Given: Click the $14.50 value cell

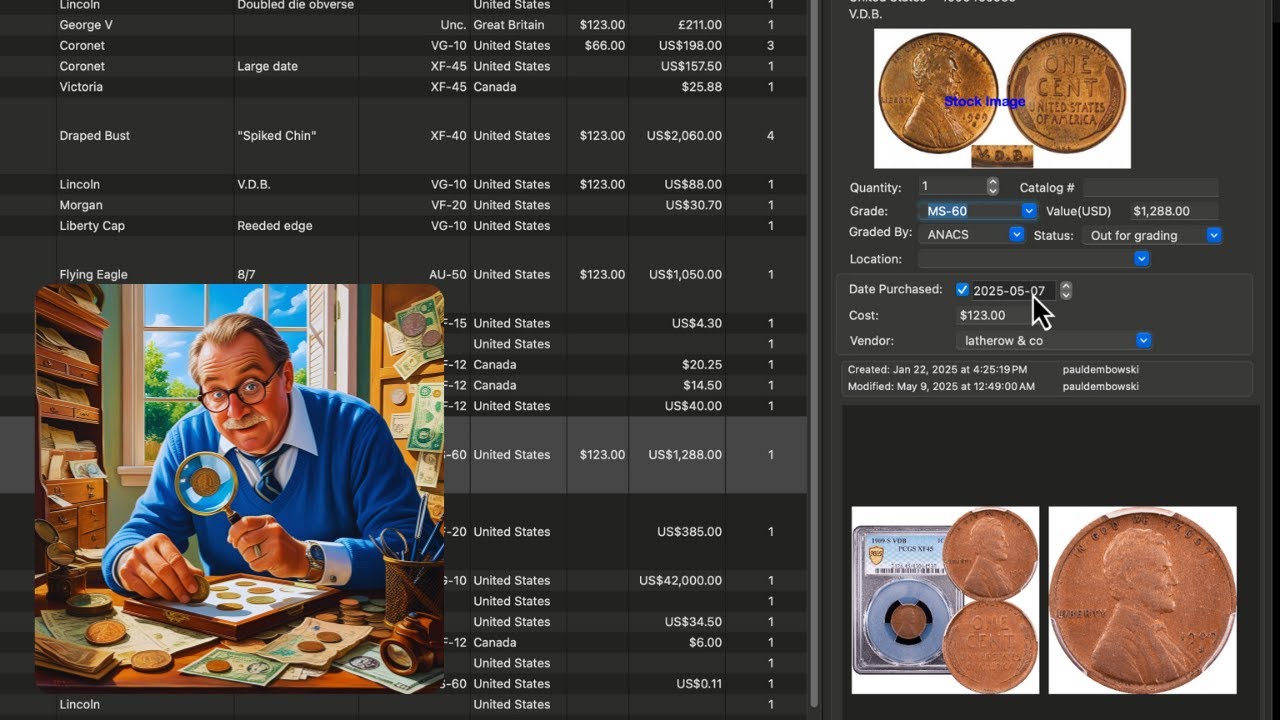Looking at the screenshot, I should pos(701,385).
